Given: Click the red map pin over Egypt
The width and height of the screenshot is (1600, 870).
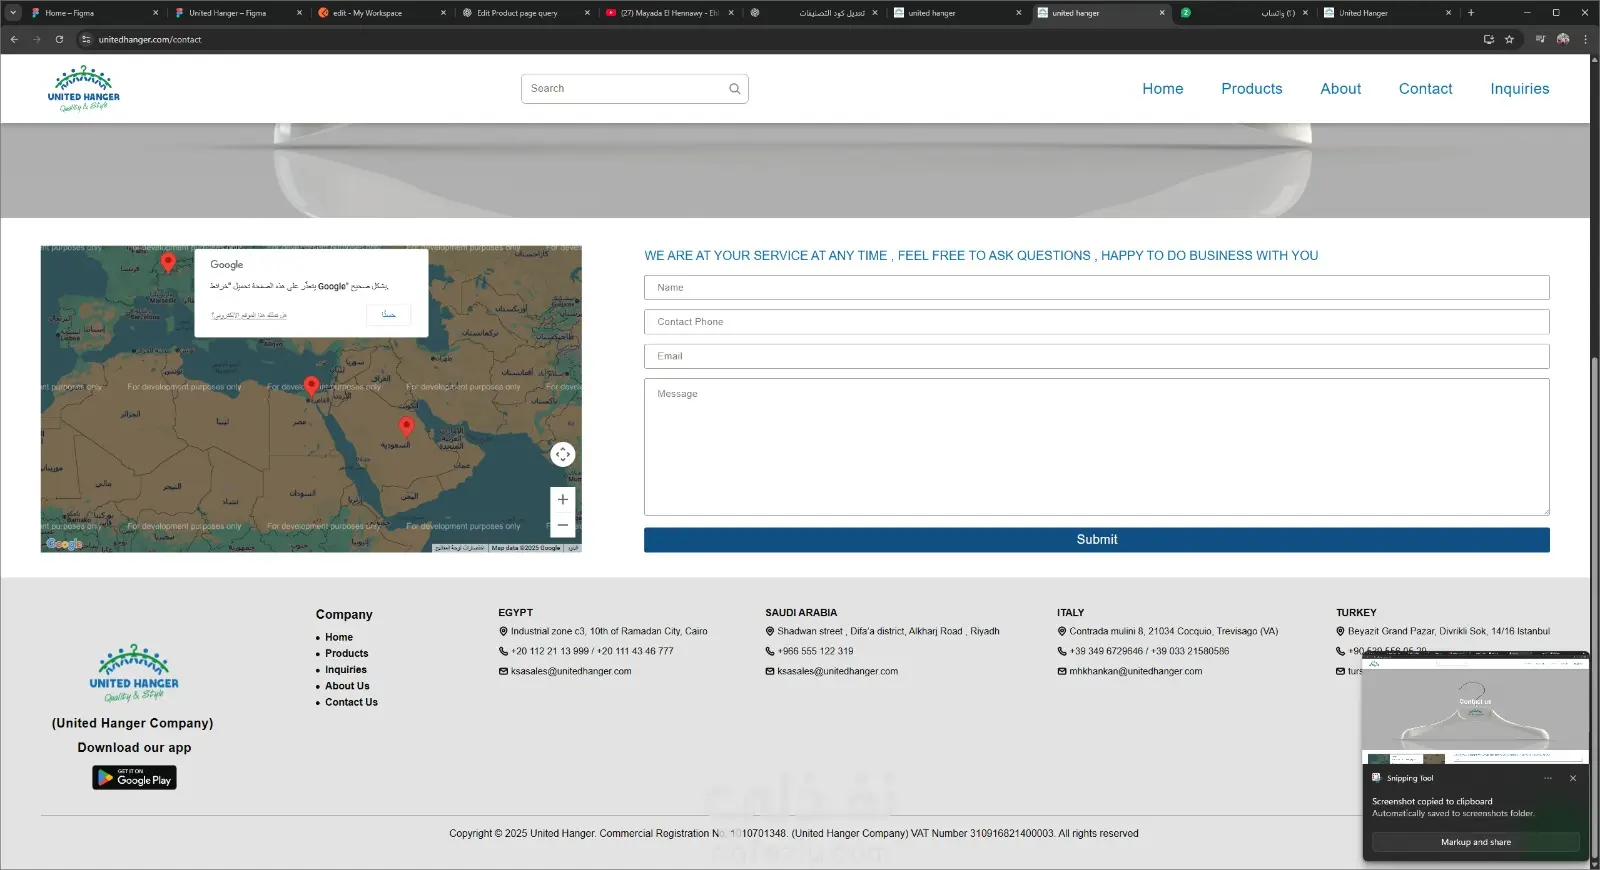Looking at the screenshot, I should 312,385.
